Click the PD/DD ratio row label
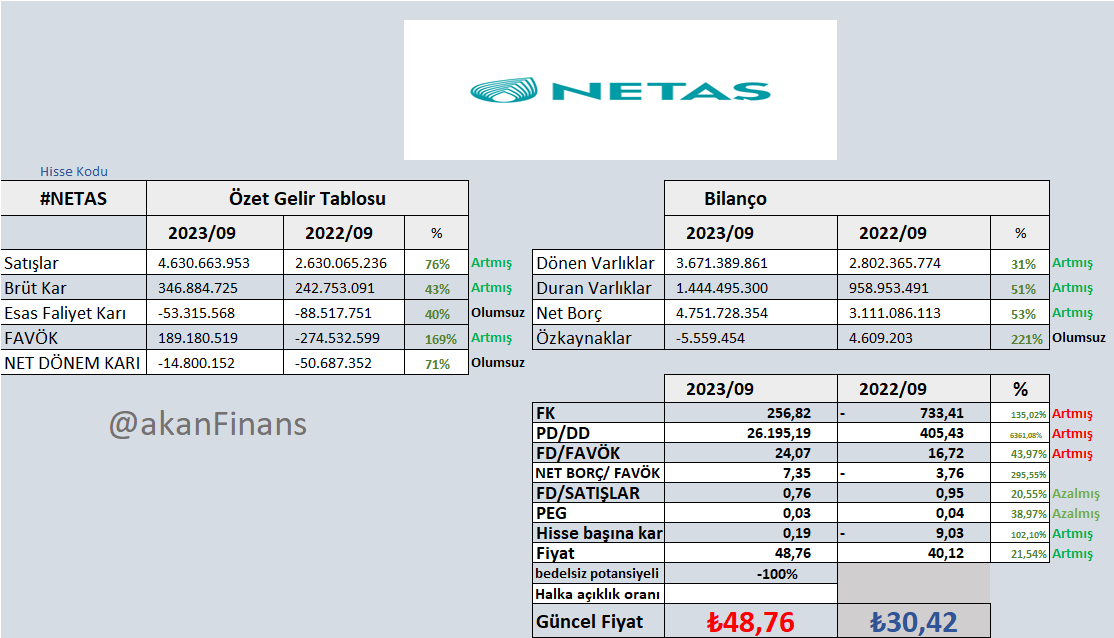This screenshot has width=1114, height=638. [598, 433]
